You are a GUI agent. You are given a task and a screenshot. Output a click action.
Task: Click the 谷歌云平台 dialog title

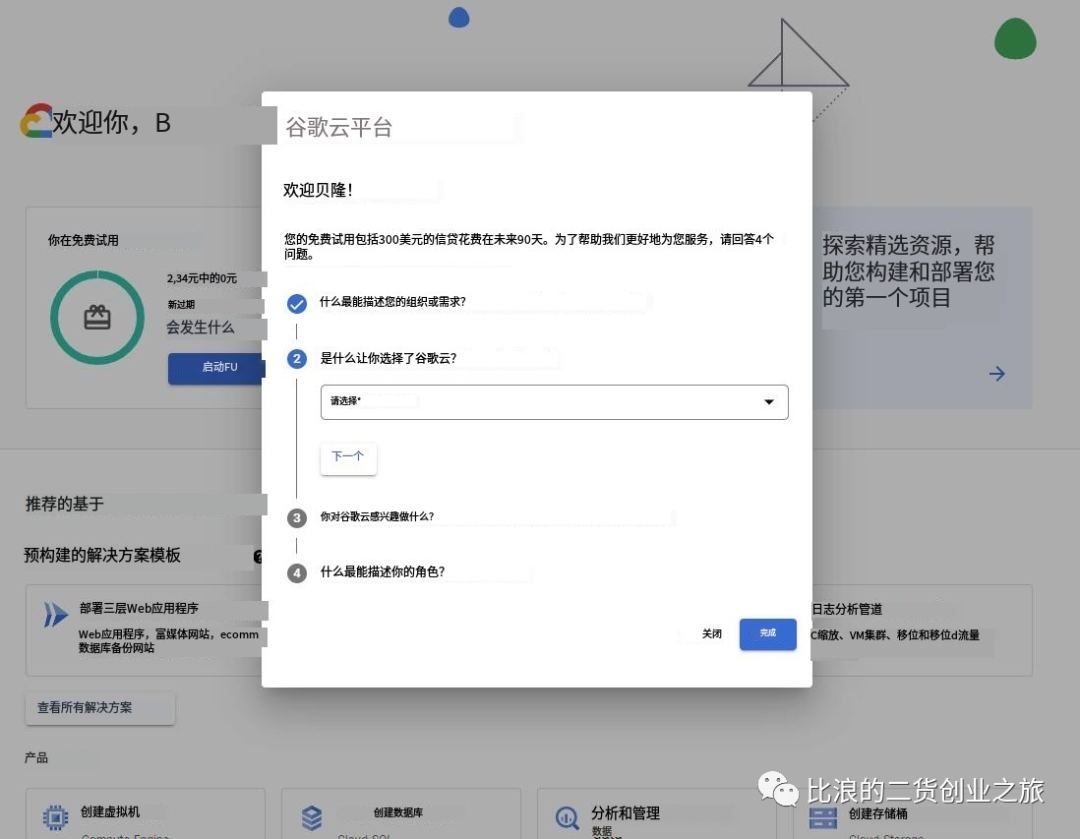[339, 127]
